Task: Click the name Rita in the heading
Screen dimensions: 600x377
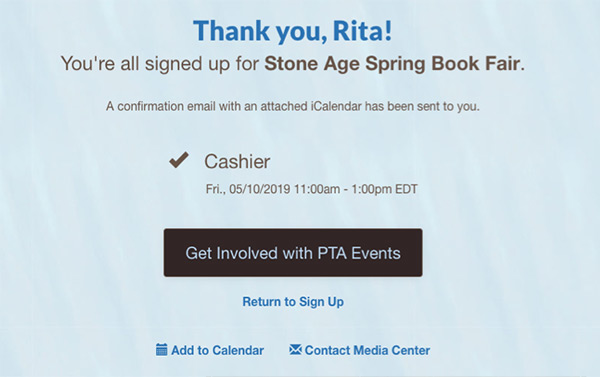Action: click(362, 31)
